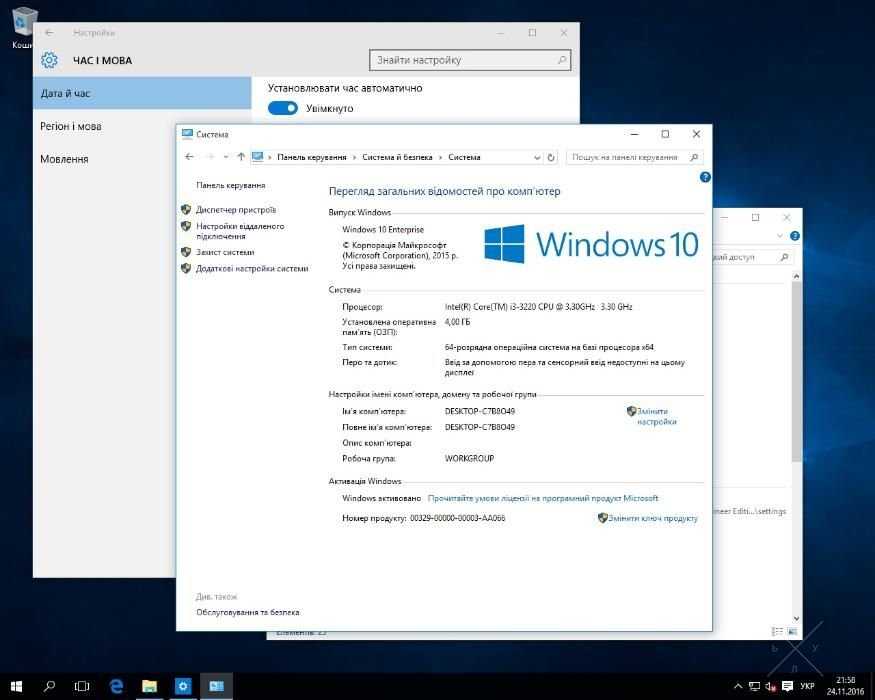Click the Change settings (Змінити настройки) link
The image size is (875, 700).
click(x=657, y=416)
